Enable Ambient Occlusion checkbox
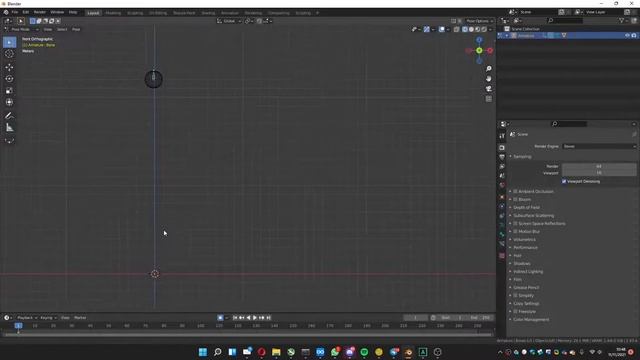Viewport: 640px width, 360px height. tap(516, 191)
